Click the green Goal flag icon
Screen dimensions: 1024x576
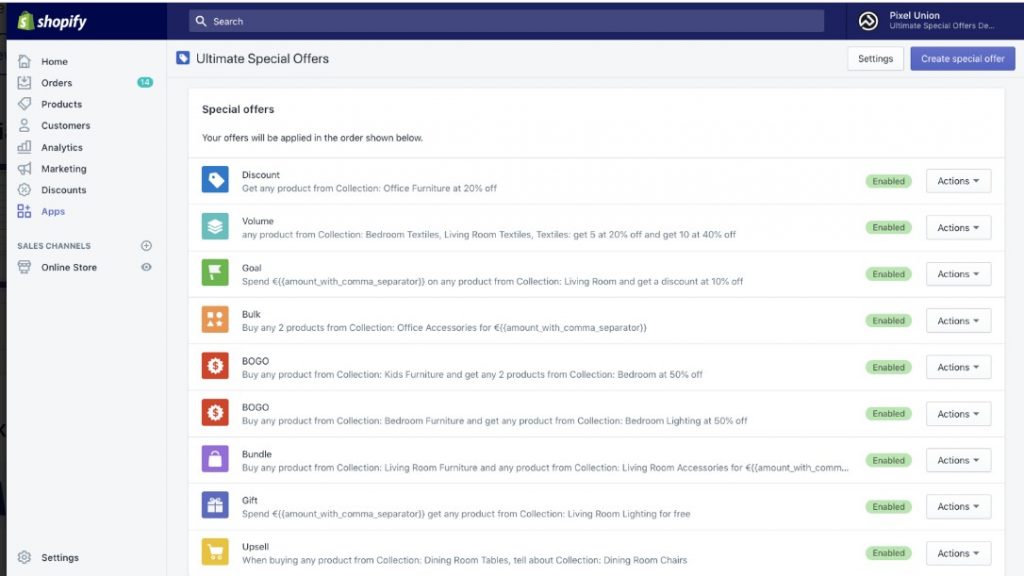tap(215, 273)
